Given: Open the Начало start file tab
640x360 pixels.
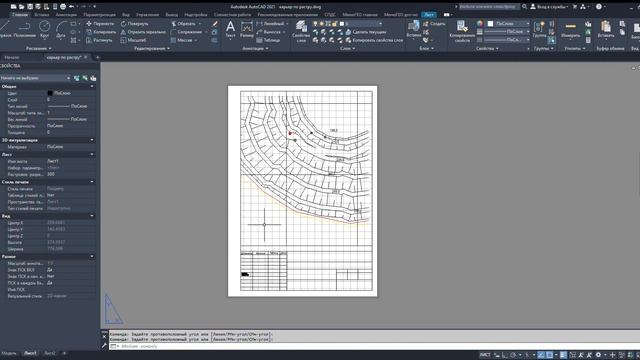Looking at the screenshot, I should click(12, 58).
